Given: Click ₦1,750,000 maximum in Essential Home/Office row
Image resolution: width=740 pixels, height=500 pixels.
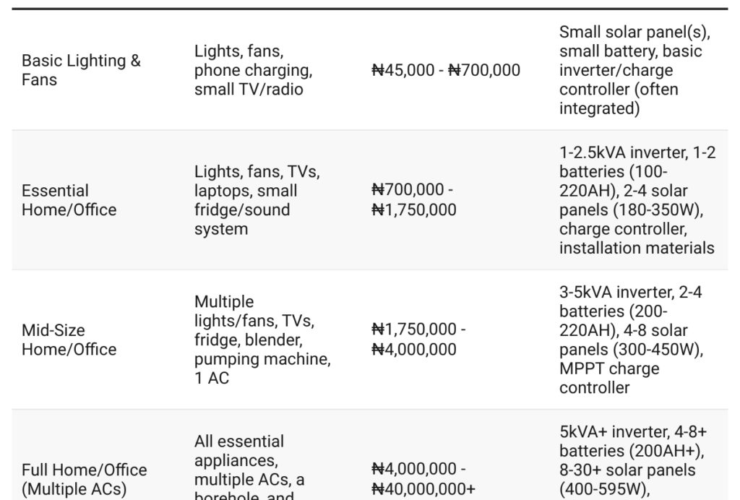Looking at the screenshot, I should (413, 210).
